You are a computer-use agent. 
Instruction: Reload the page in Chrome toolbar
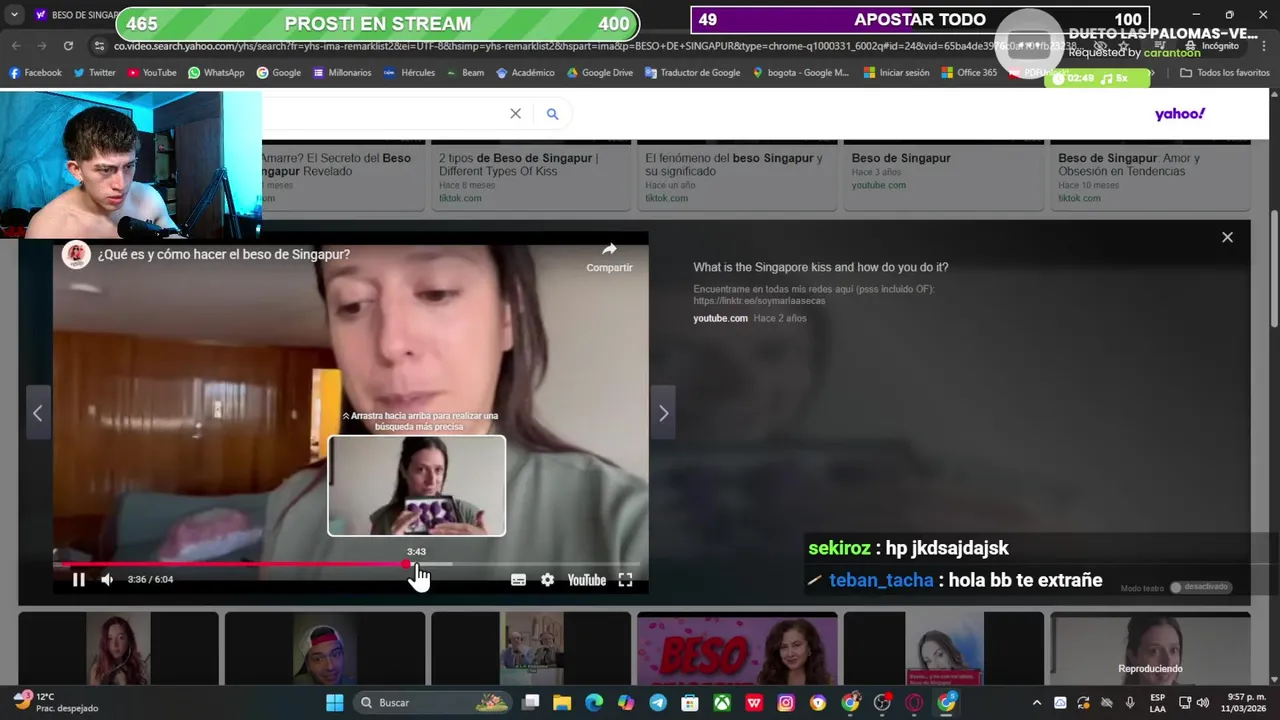pyautogui.click(x=68, y=46)
